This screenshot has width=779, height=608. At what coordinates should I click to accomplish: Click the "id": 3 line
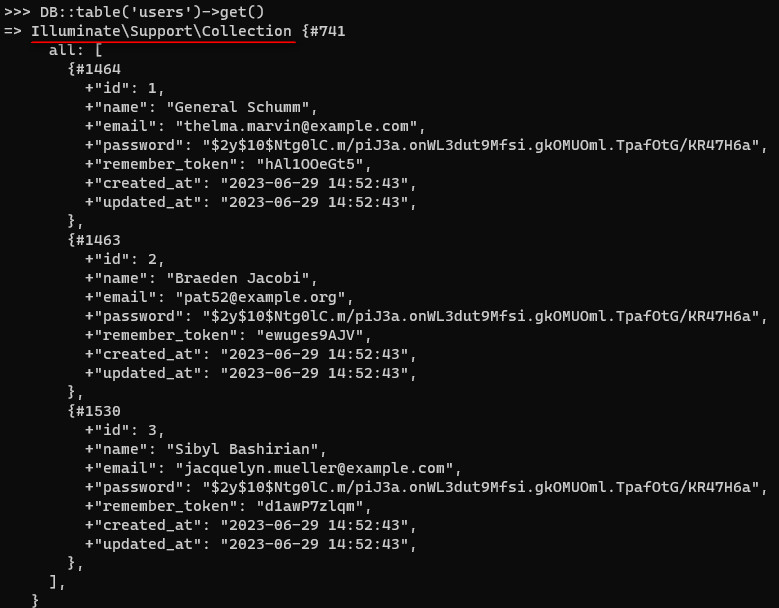point(124,430)
